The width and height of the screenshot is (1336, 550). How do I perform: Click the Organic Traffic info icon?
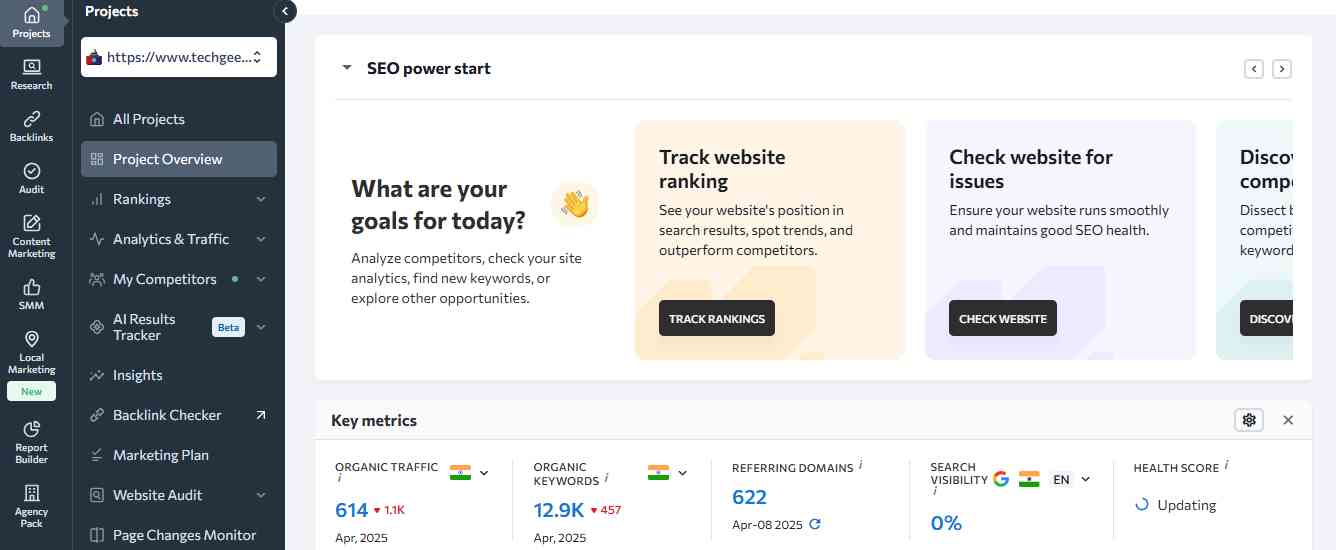339,478
